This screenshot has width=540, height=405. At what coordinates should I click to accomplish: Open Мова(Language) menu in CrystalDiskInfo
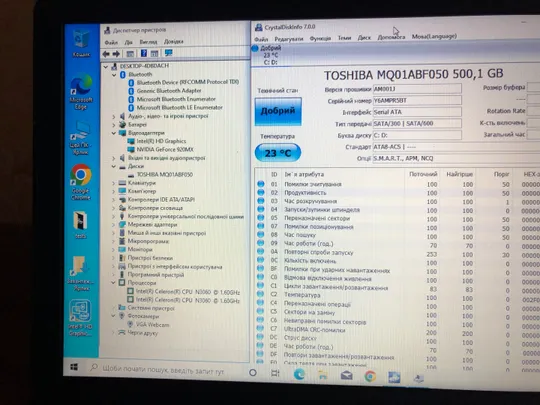coord(434,36)
